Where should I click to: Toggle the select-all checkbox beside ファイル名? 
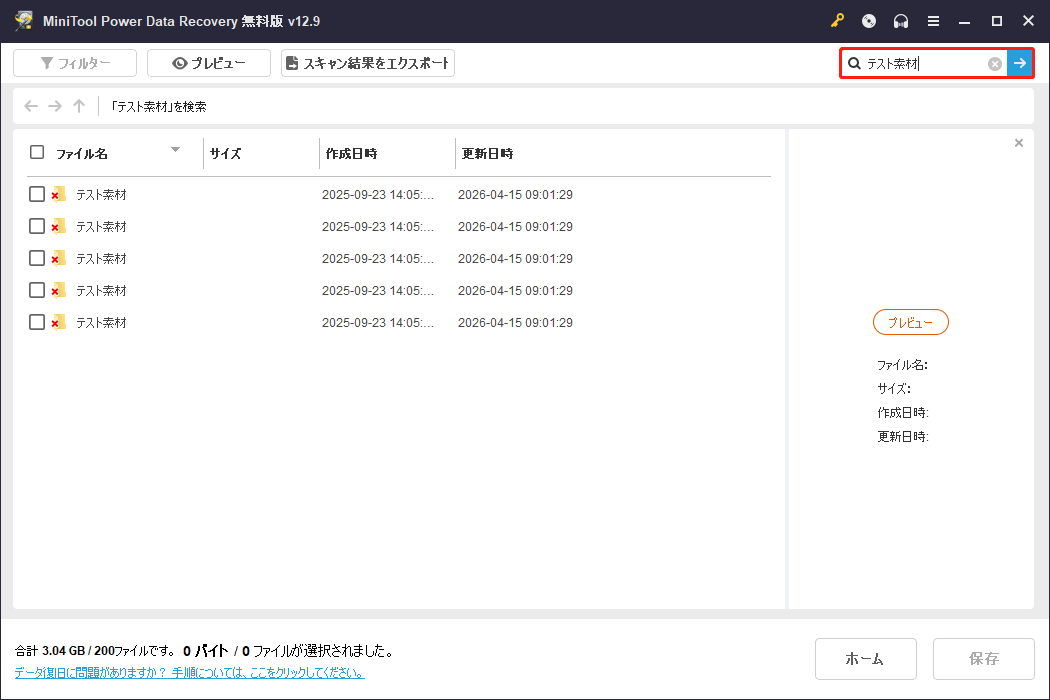click(x=37, y=153)
